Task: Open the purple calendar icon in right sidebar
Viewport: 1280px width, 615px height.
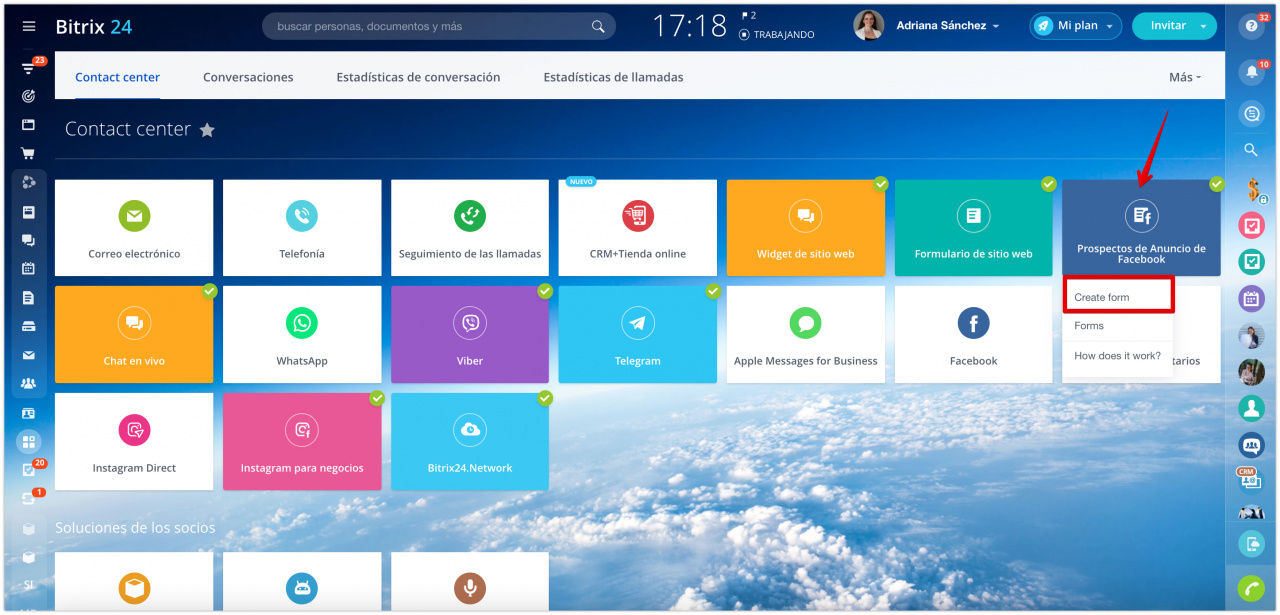Action: (1251, 298)
